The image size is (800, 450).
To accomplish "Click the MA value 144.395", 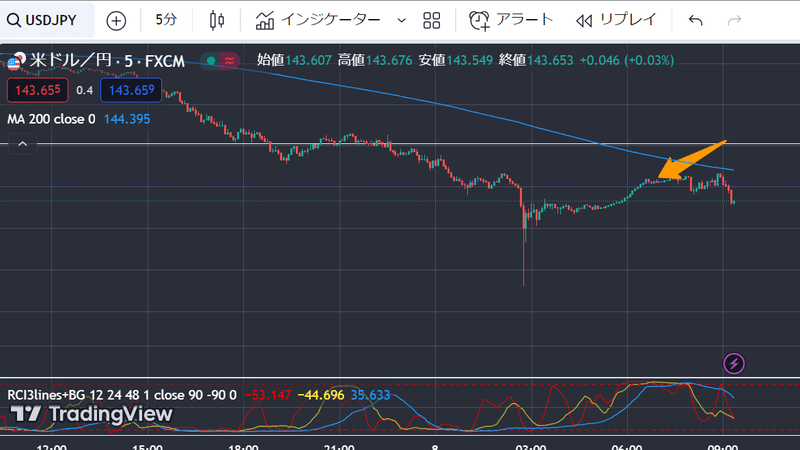I will click(127, 119).
